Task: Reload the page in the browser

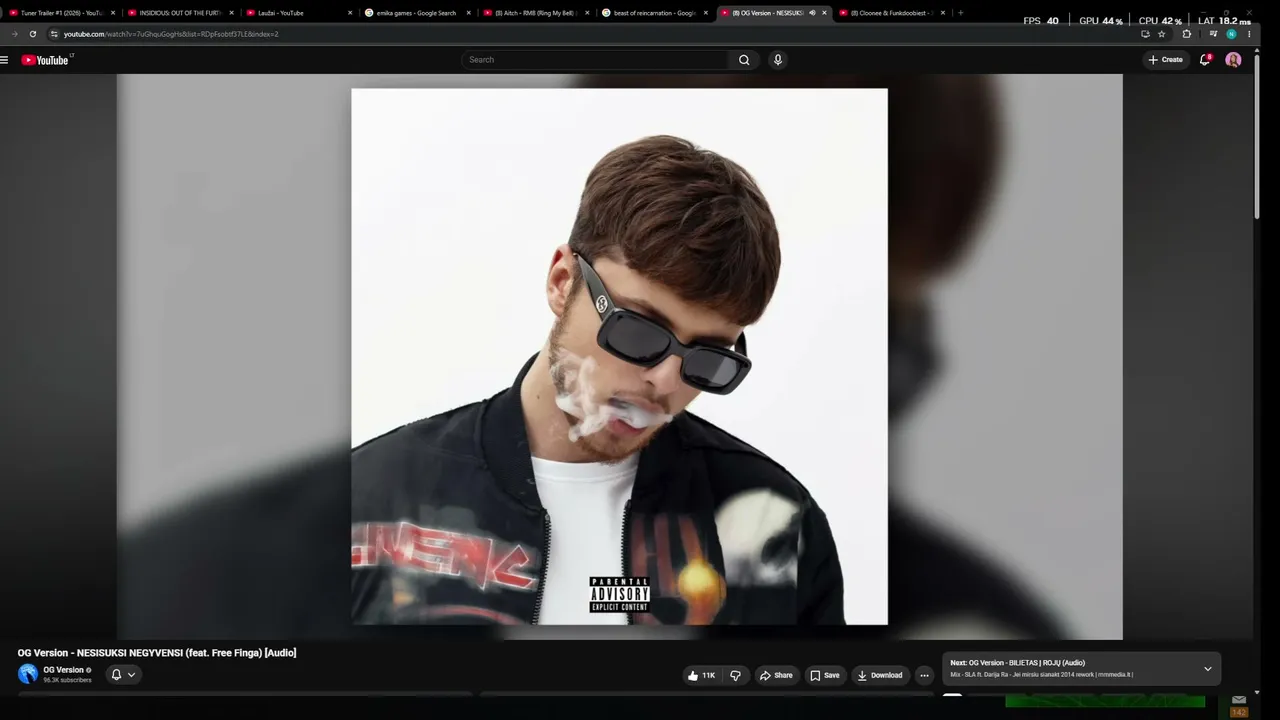Action: pyautogui.click(x=32, y=34)
